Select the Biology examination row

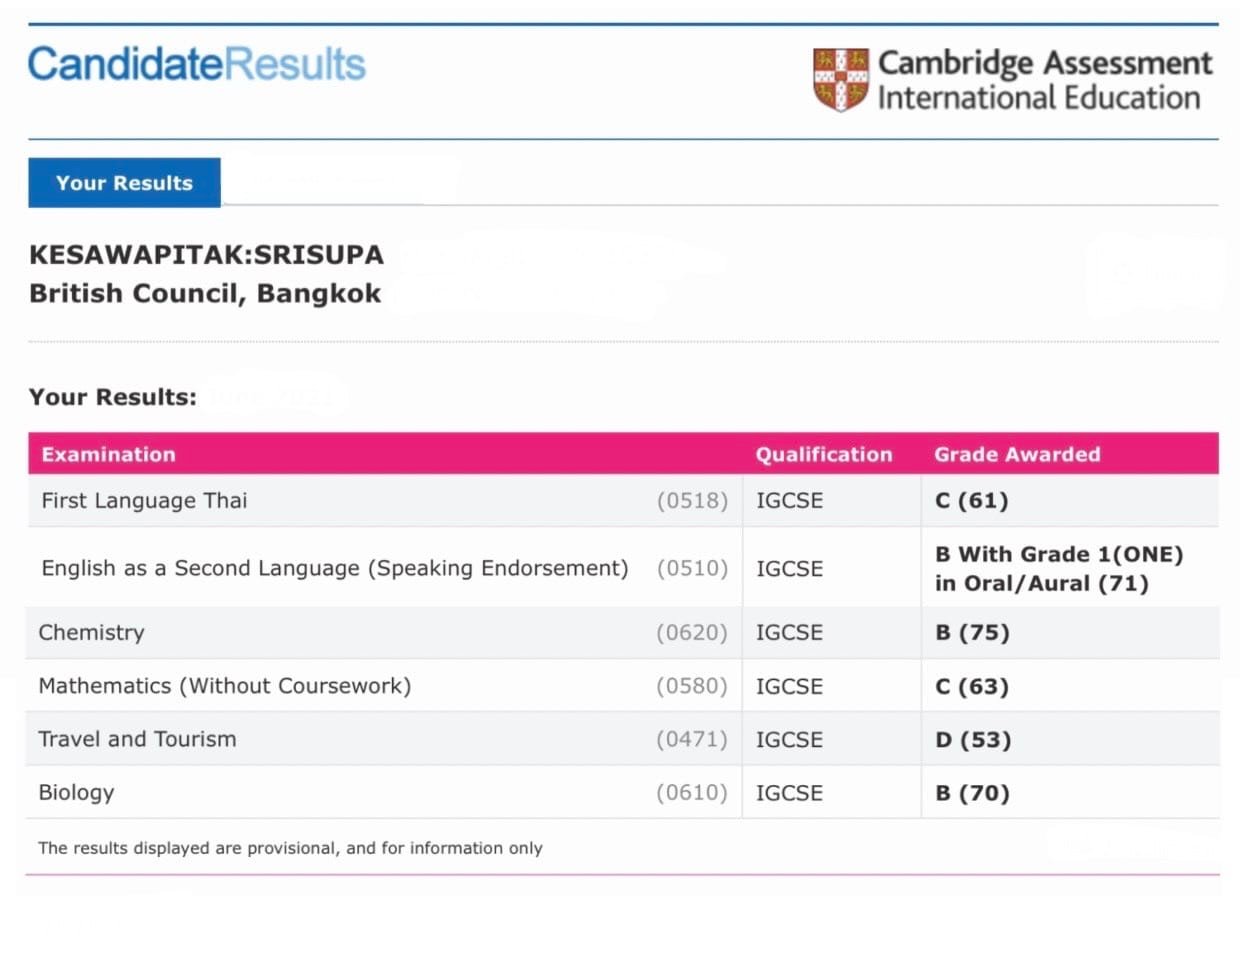click(x=623, y=792)
